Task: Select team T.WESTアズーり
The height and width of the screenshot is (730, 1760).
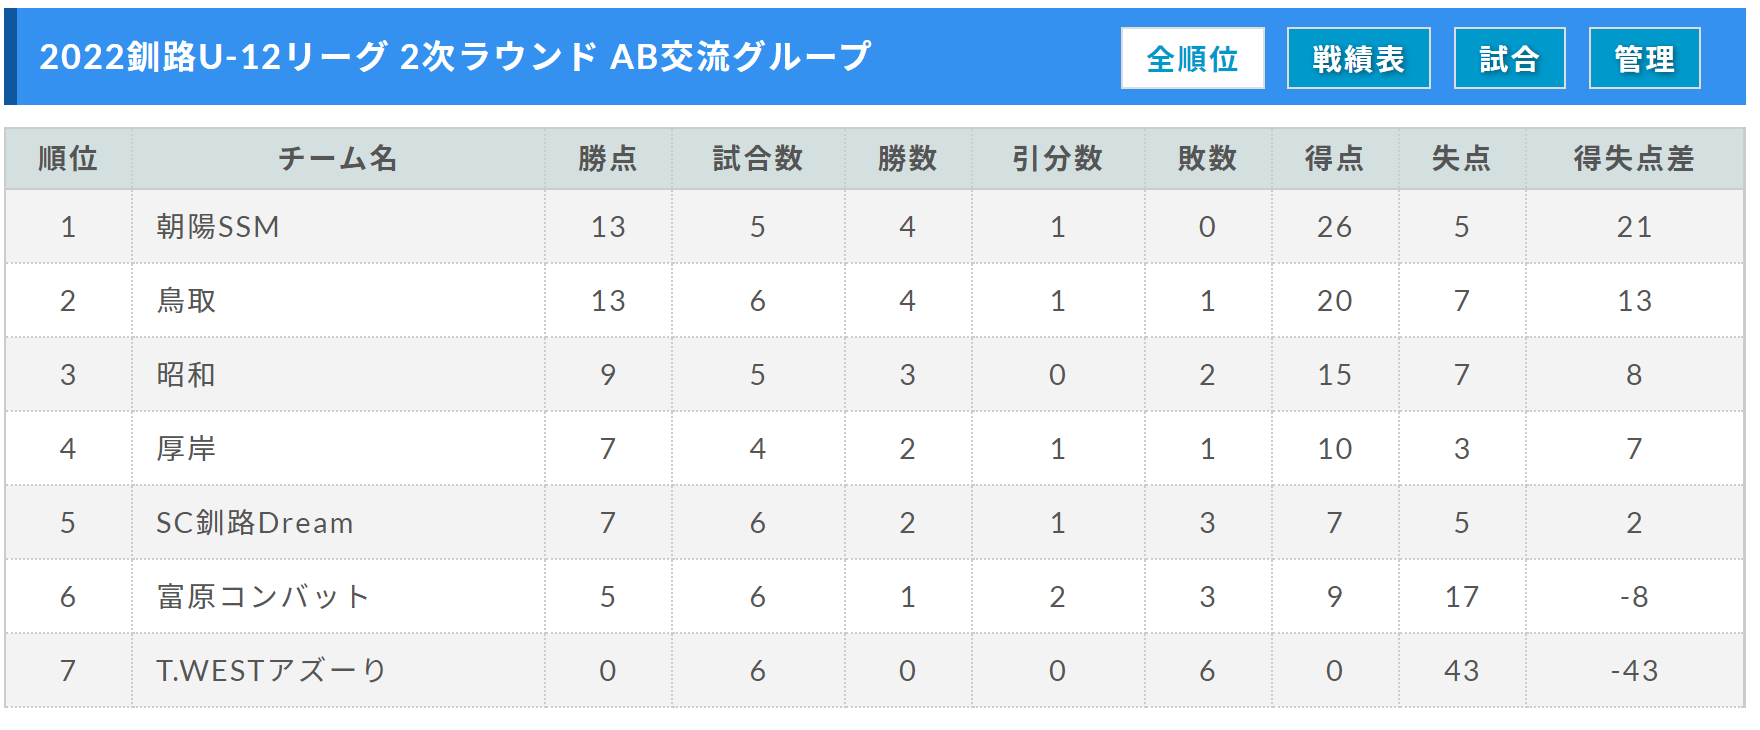Action: coord(271,671)
